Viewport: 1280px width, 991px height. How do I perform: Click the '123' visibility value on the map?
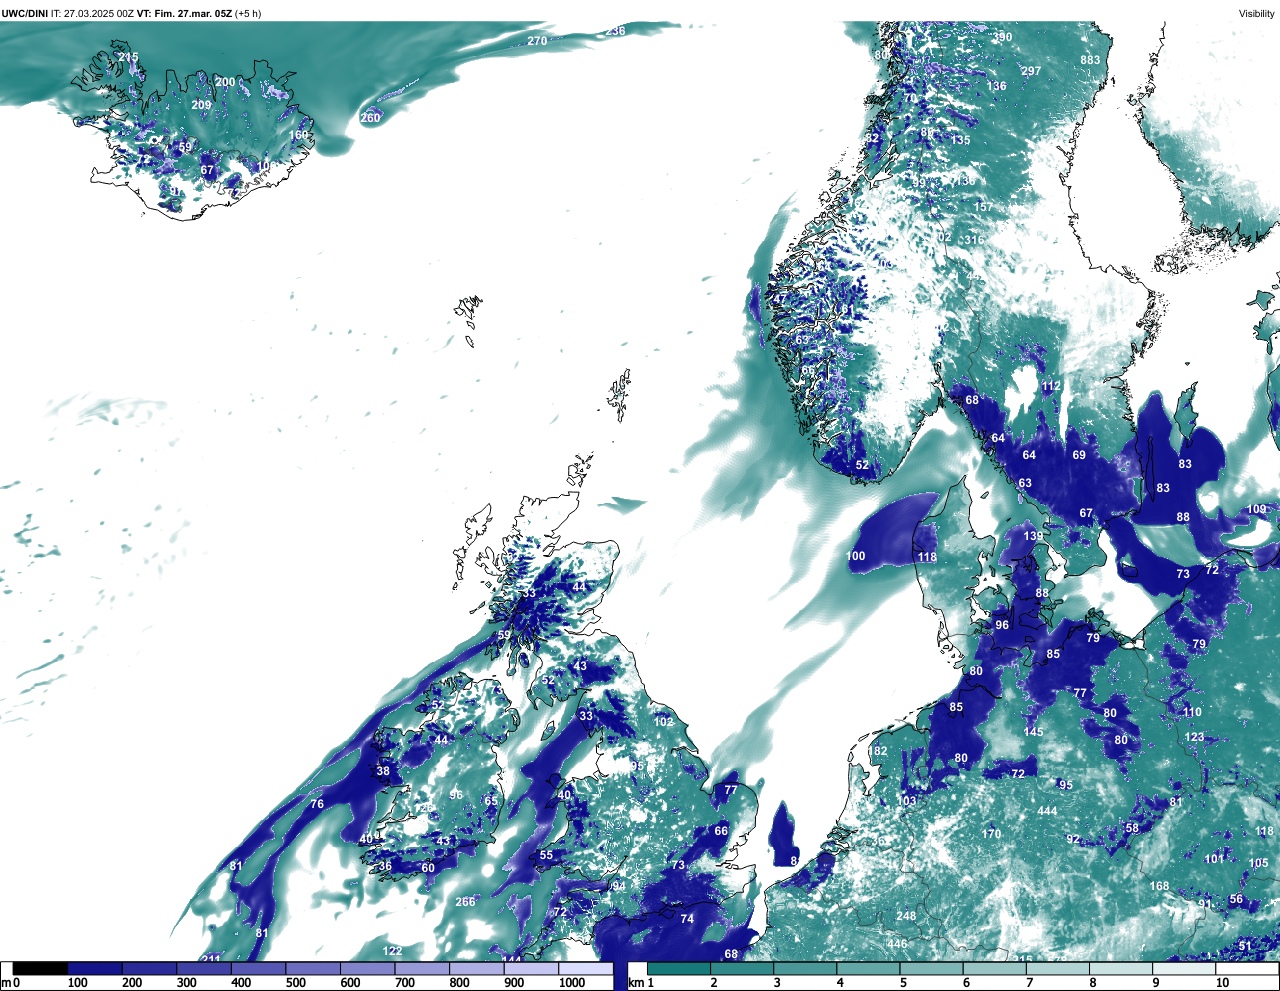coord(1194,737)
